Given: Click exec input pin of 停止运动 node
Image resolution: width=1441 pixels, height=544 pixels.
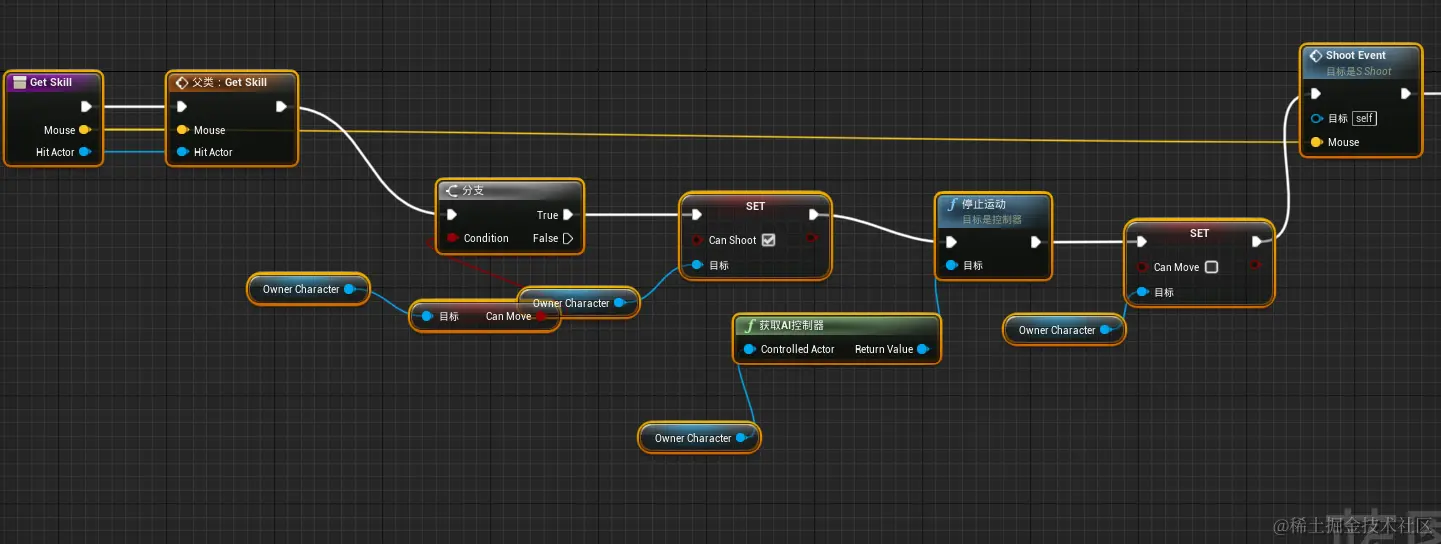Looking at the screenshot, I should [x=952, y=241].
